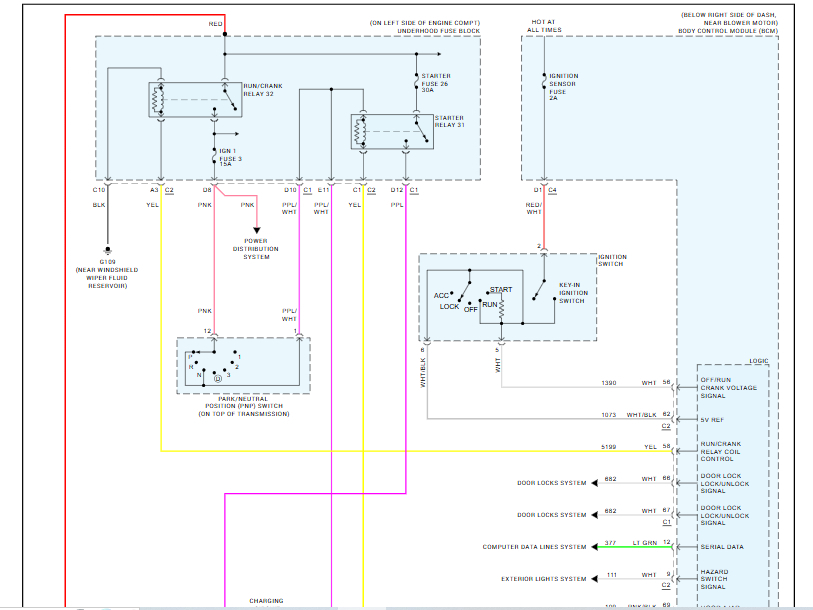Screen dimensions: 813x610
Task: Click the Run/Crank Relay 32 symbol
Action: click(x=195, y=100)
